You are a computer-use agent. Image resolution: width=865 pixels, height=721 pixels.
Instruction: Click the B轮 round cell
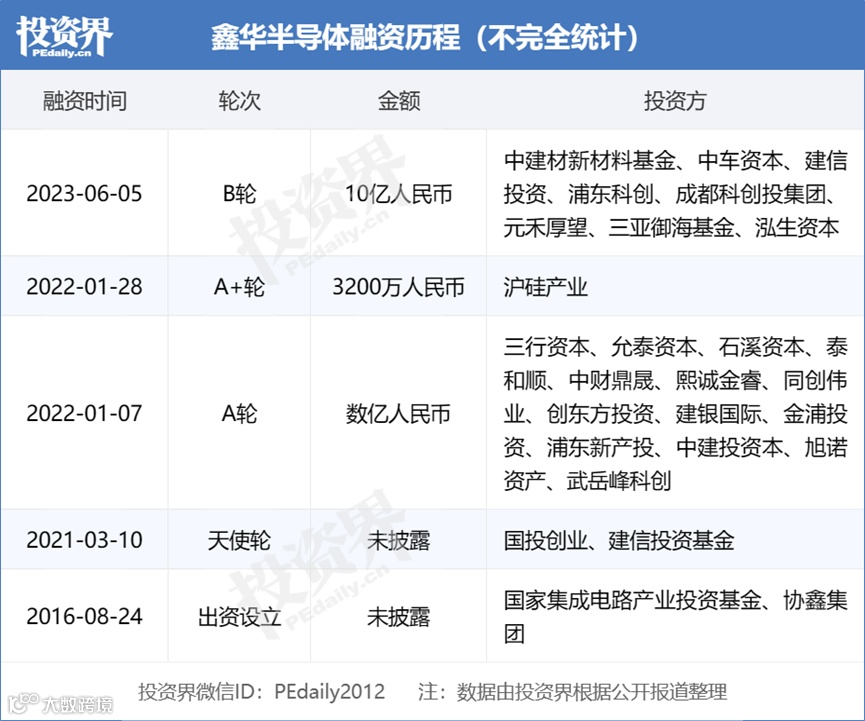click(239, 194)
